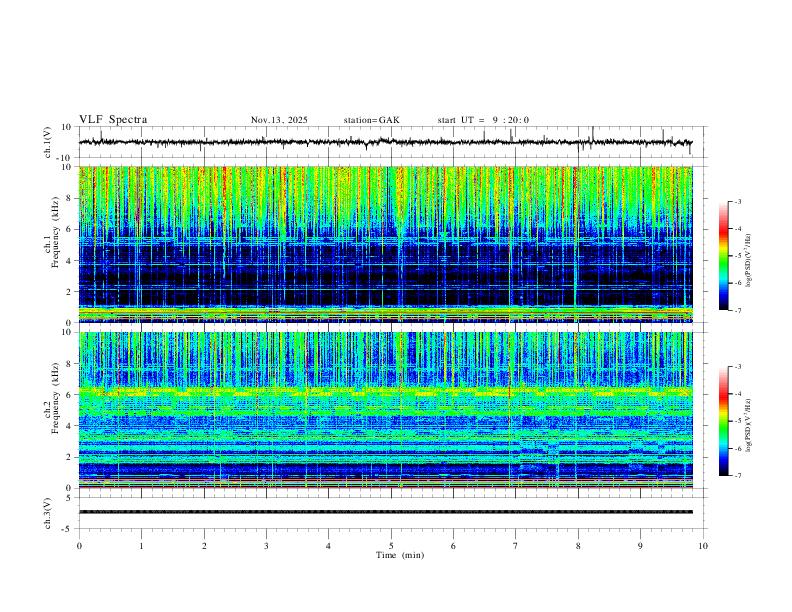This screenshot has height=612, width=792.
Task: Click time axis tick label "3"
Action: pyautogui.click(x=266, y=546)
